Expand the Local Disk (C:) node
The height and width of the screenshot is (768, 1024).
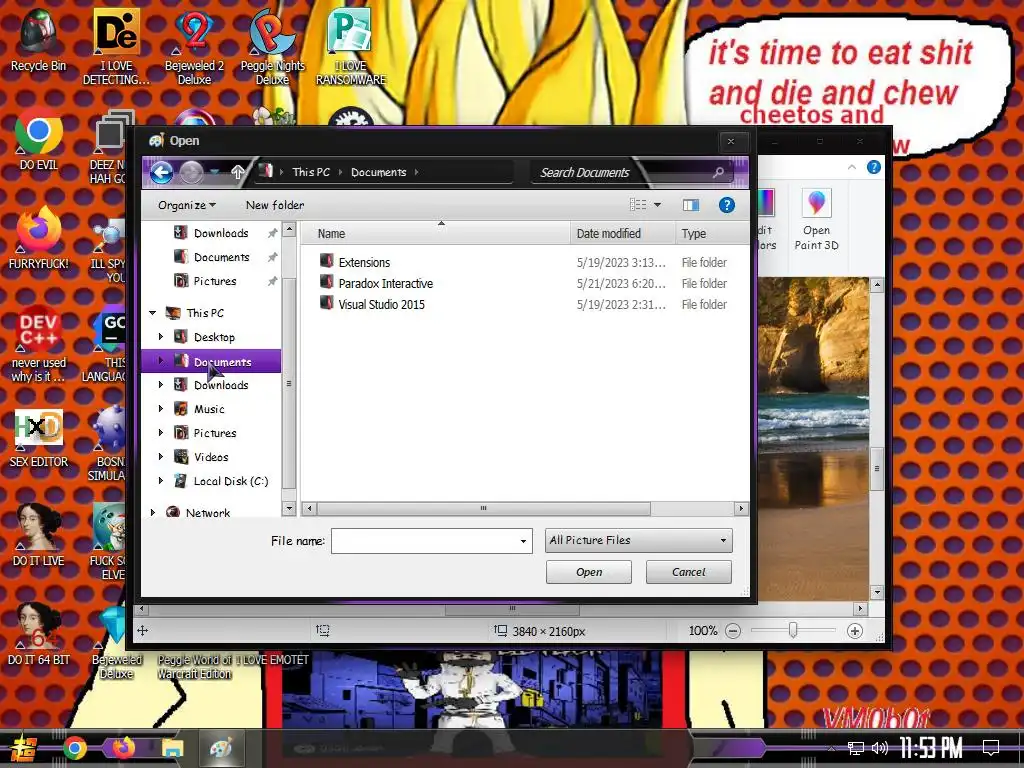[161, 481]
